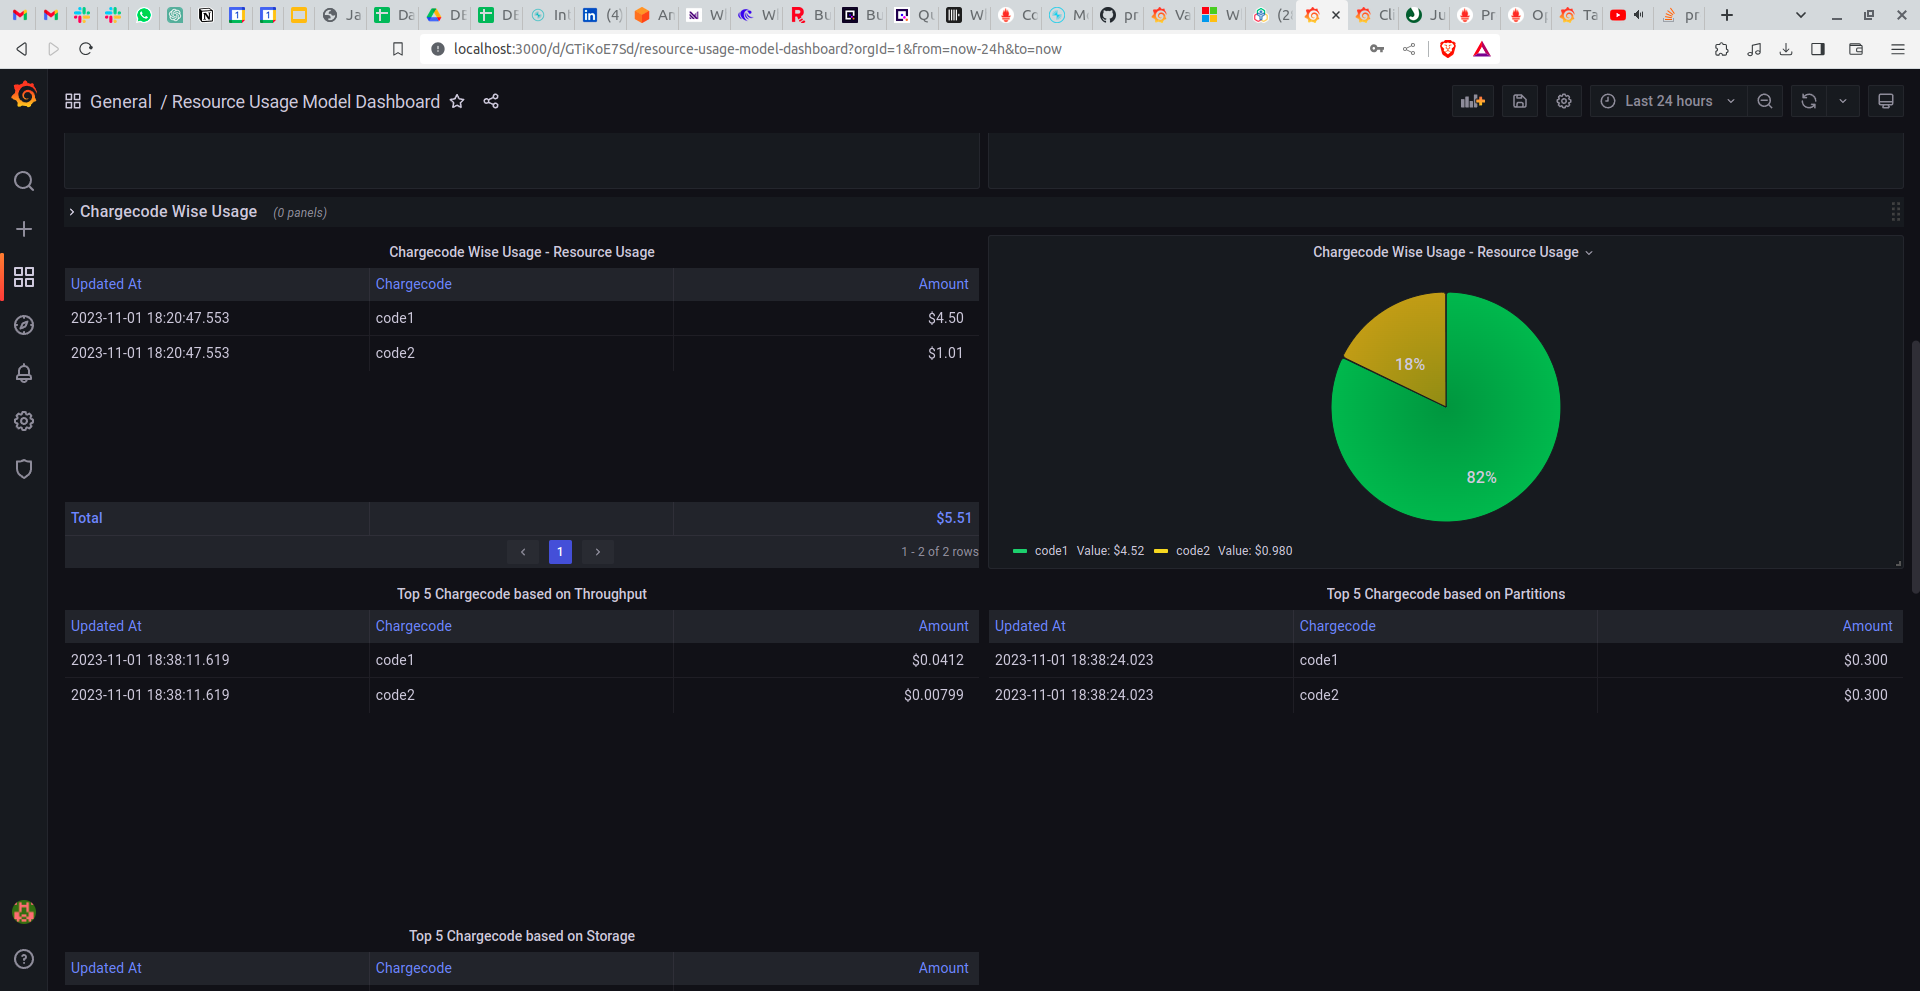Image resolution: width=1920 pixels, height=991 pixels.
Task: Cycle view mode with monitor icon
Action: click(1886, 101)
